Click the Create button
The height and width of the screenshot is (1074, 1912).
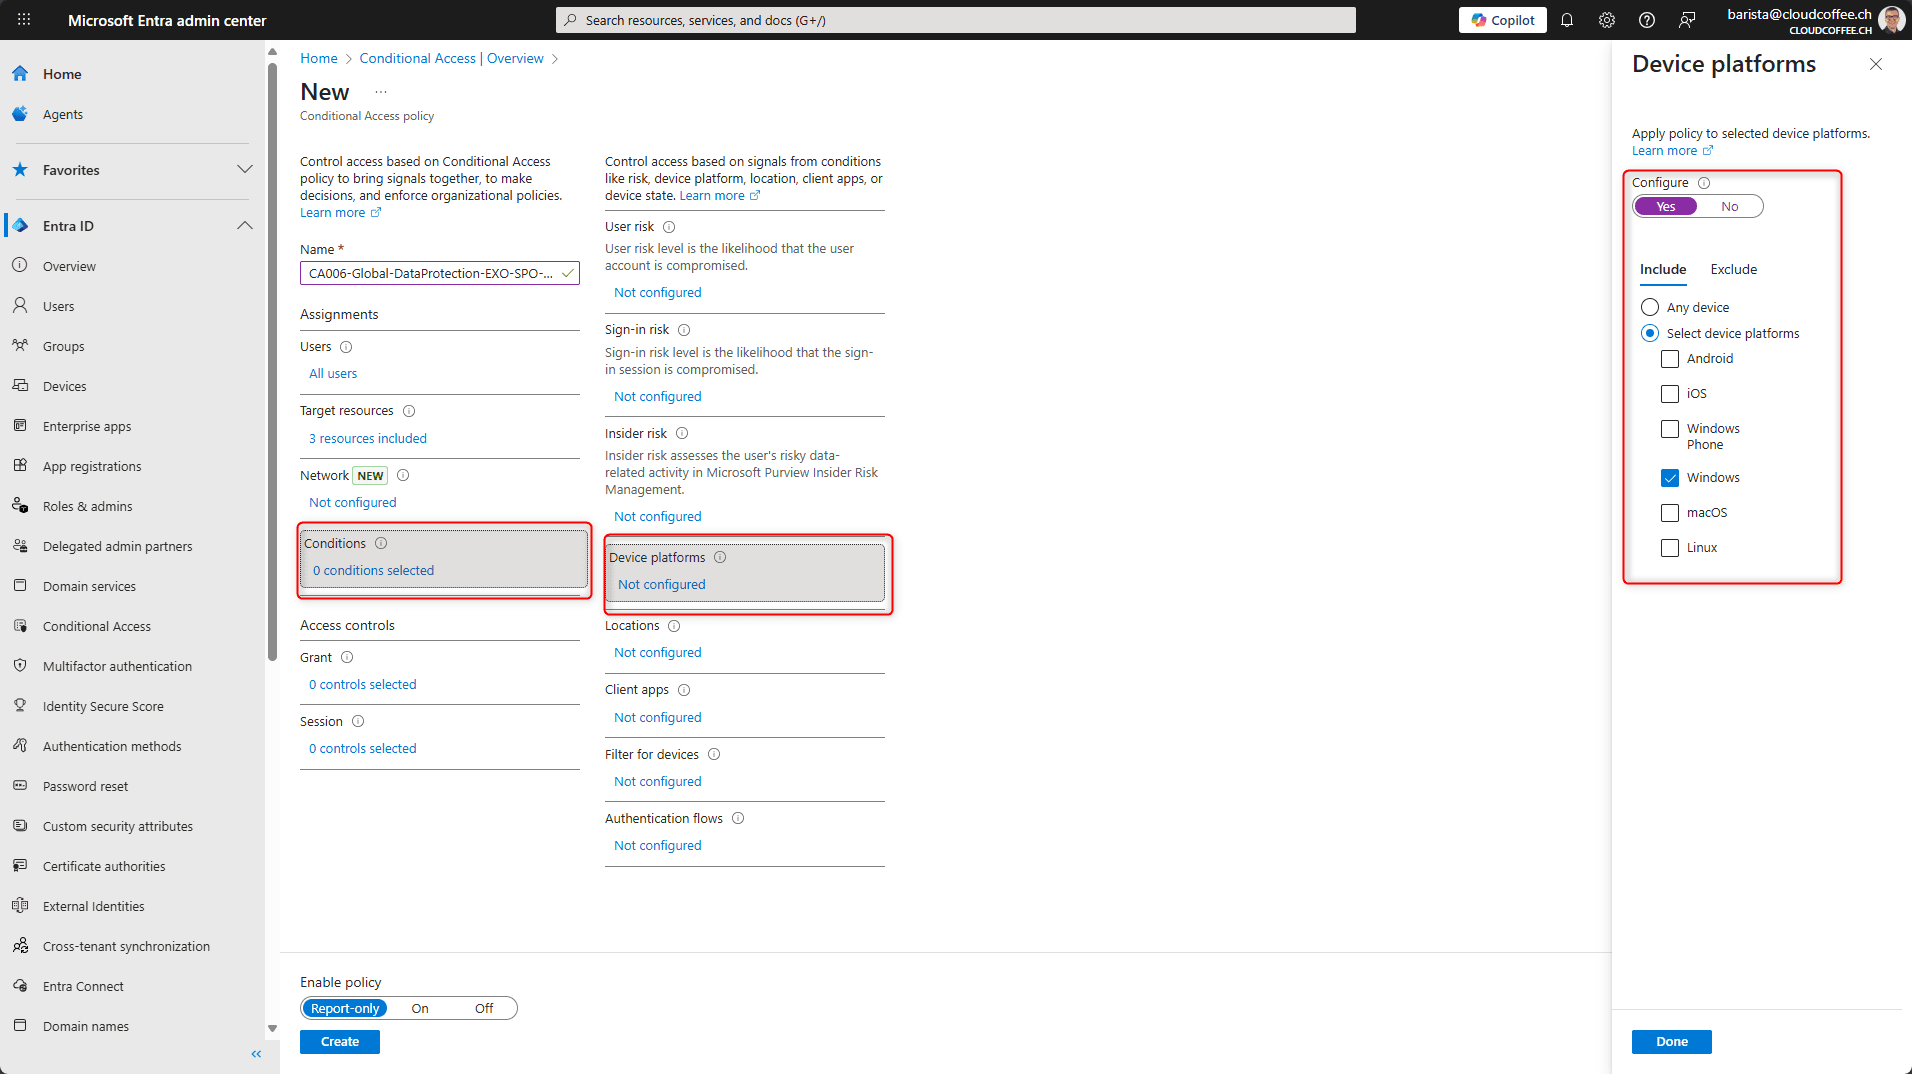click(x=340, y=1042)
